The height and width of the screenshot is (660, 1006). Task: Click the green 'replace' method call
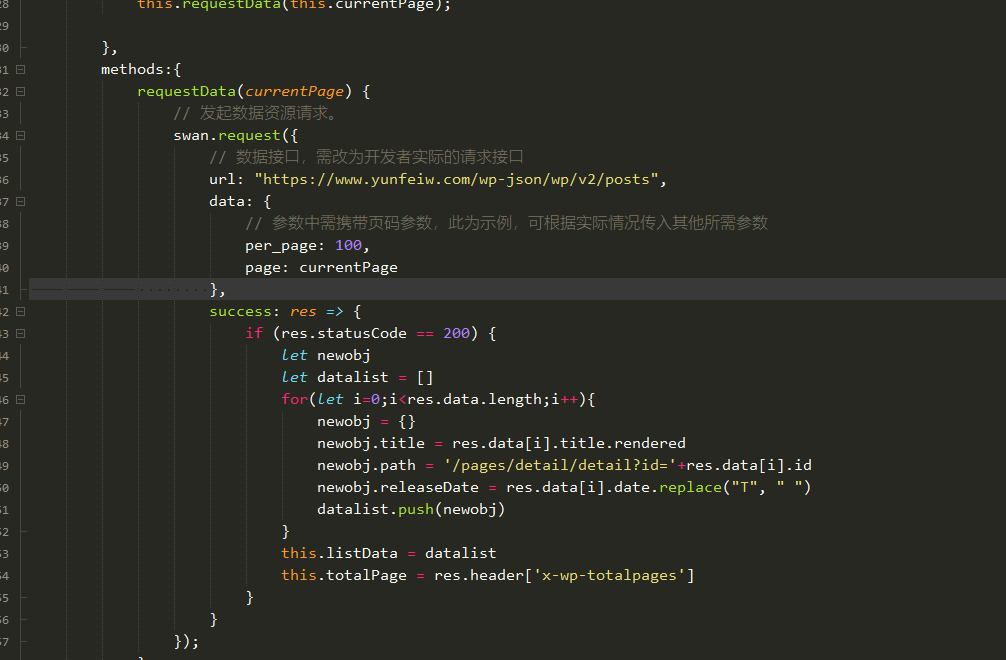click(690, 487)
